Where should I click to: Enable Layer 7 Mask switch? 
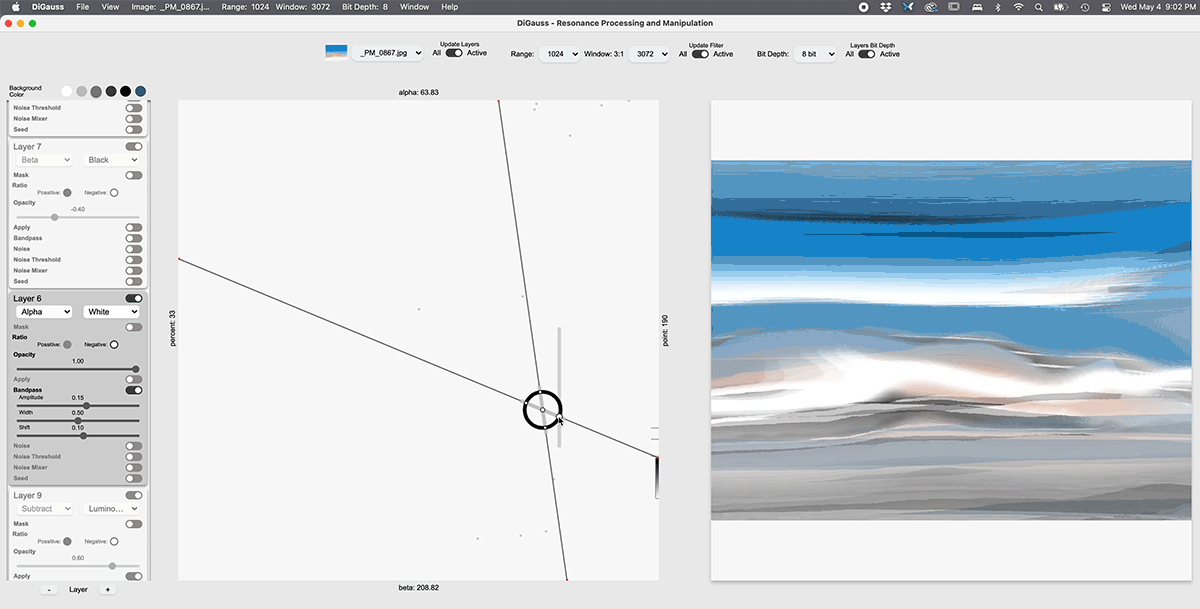pos(133,175)
